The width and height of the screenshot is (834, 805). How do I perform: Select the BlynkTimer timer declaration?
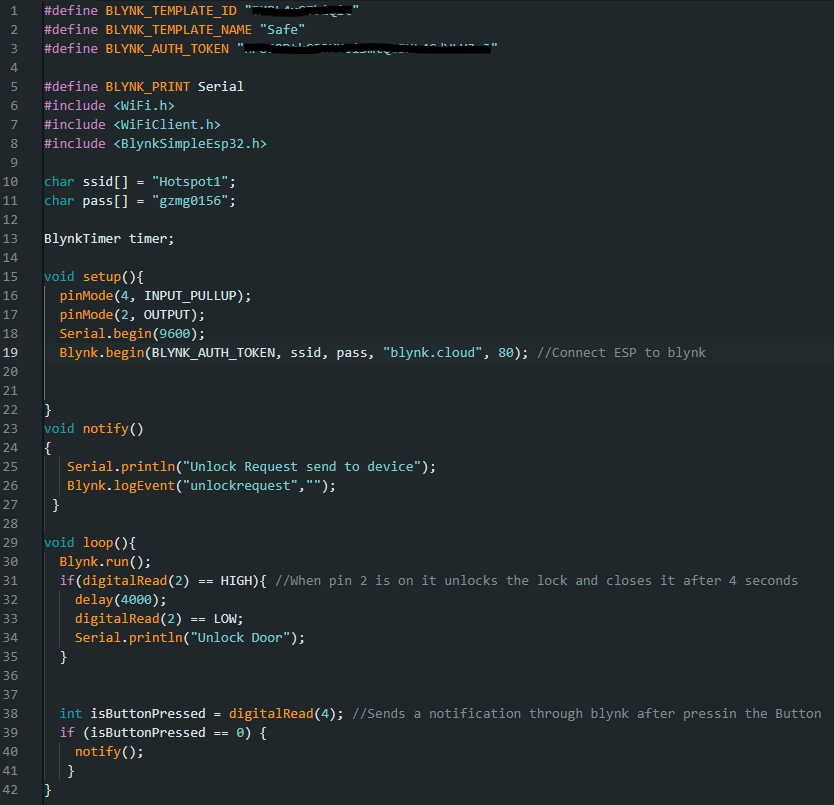(108, 238)
